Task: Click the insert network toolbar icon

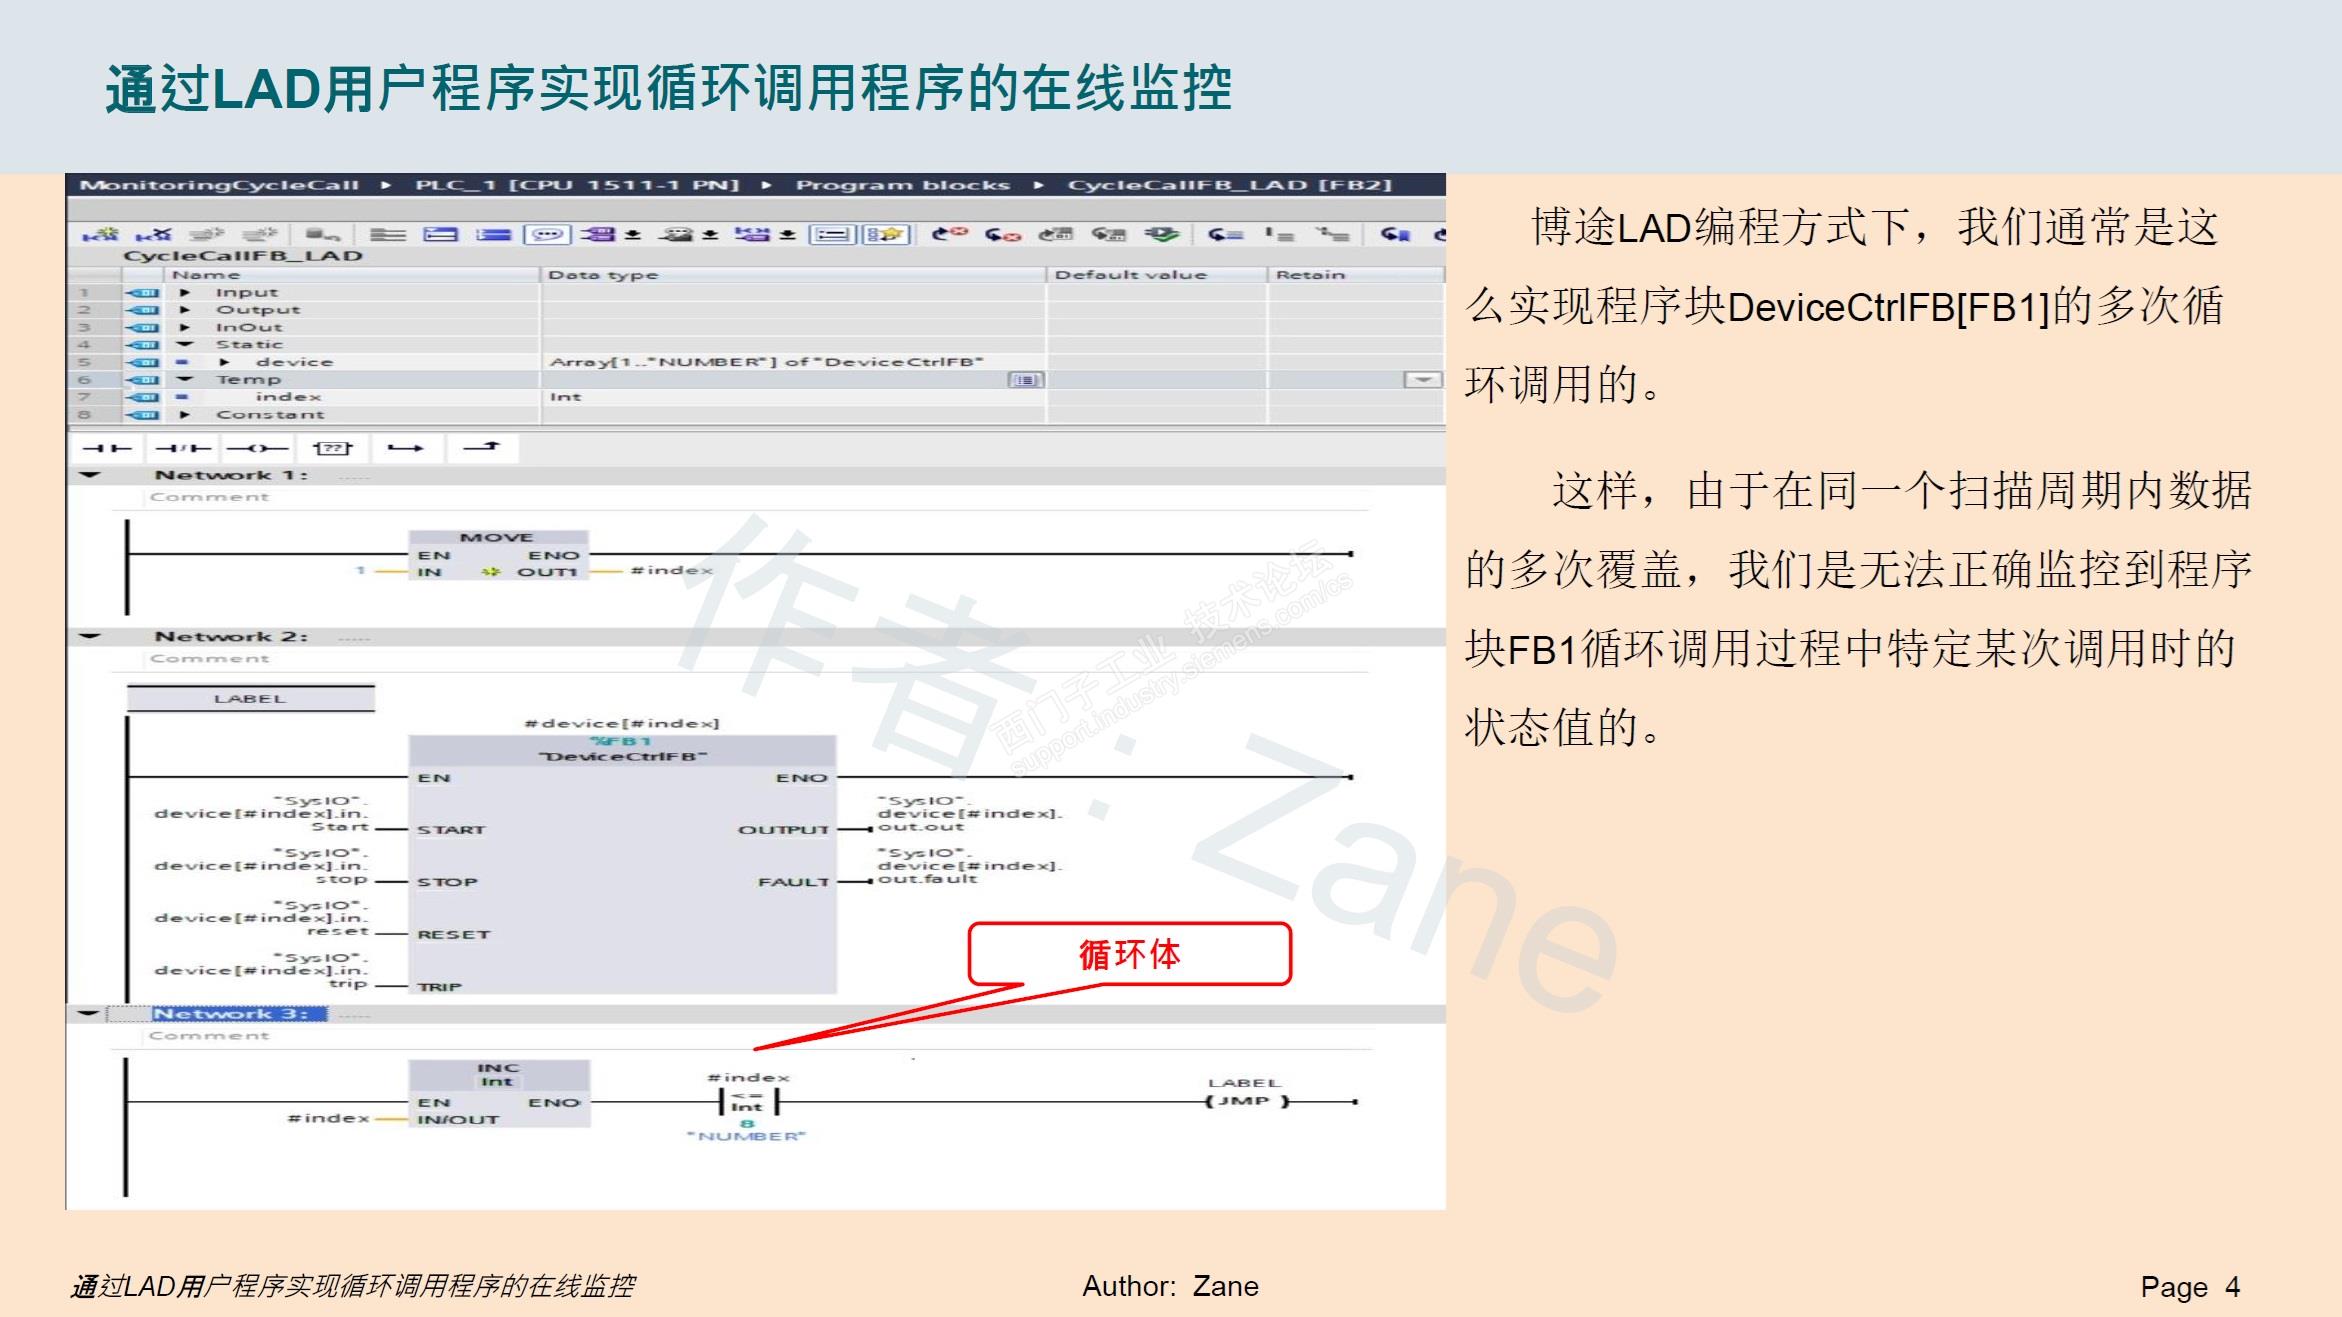Action: point(100,234)
